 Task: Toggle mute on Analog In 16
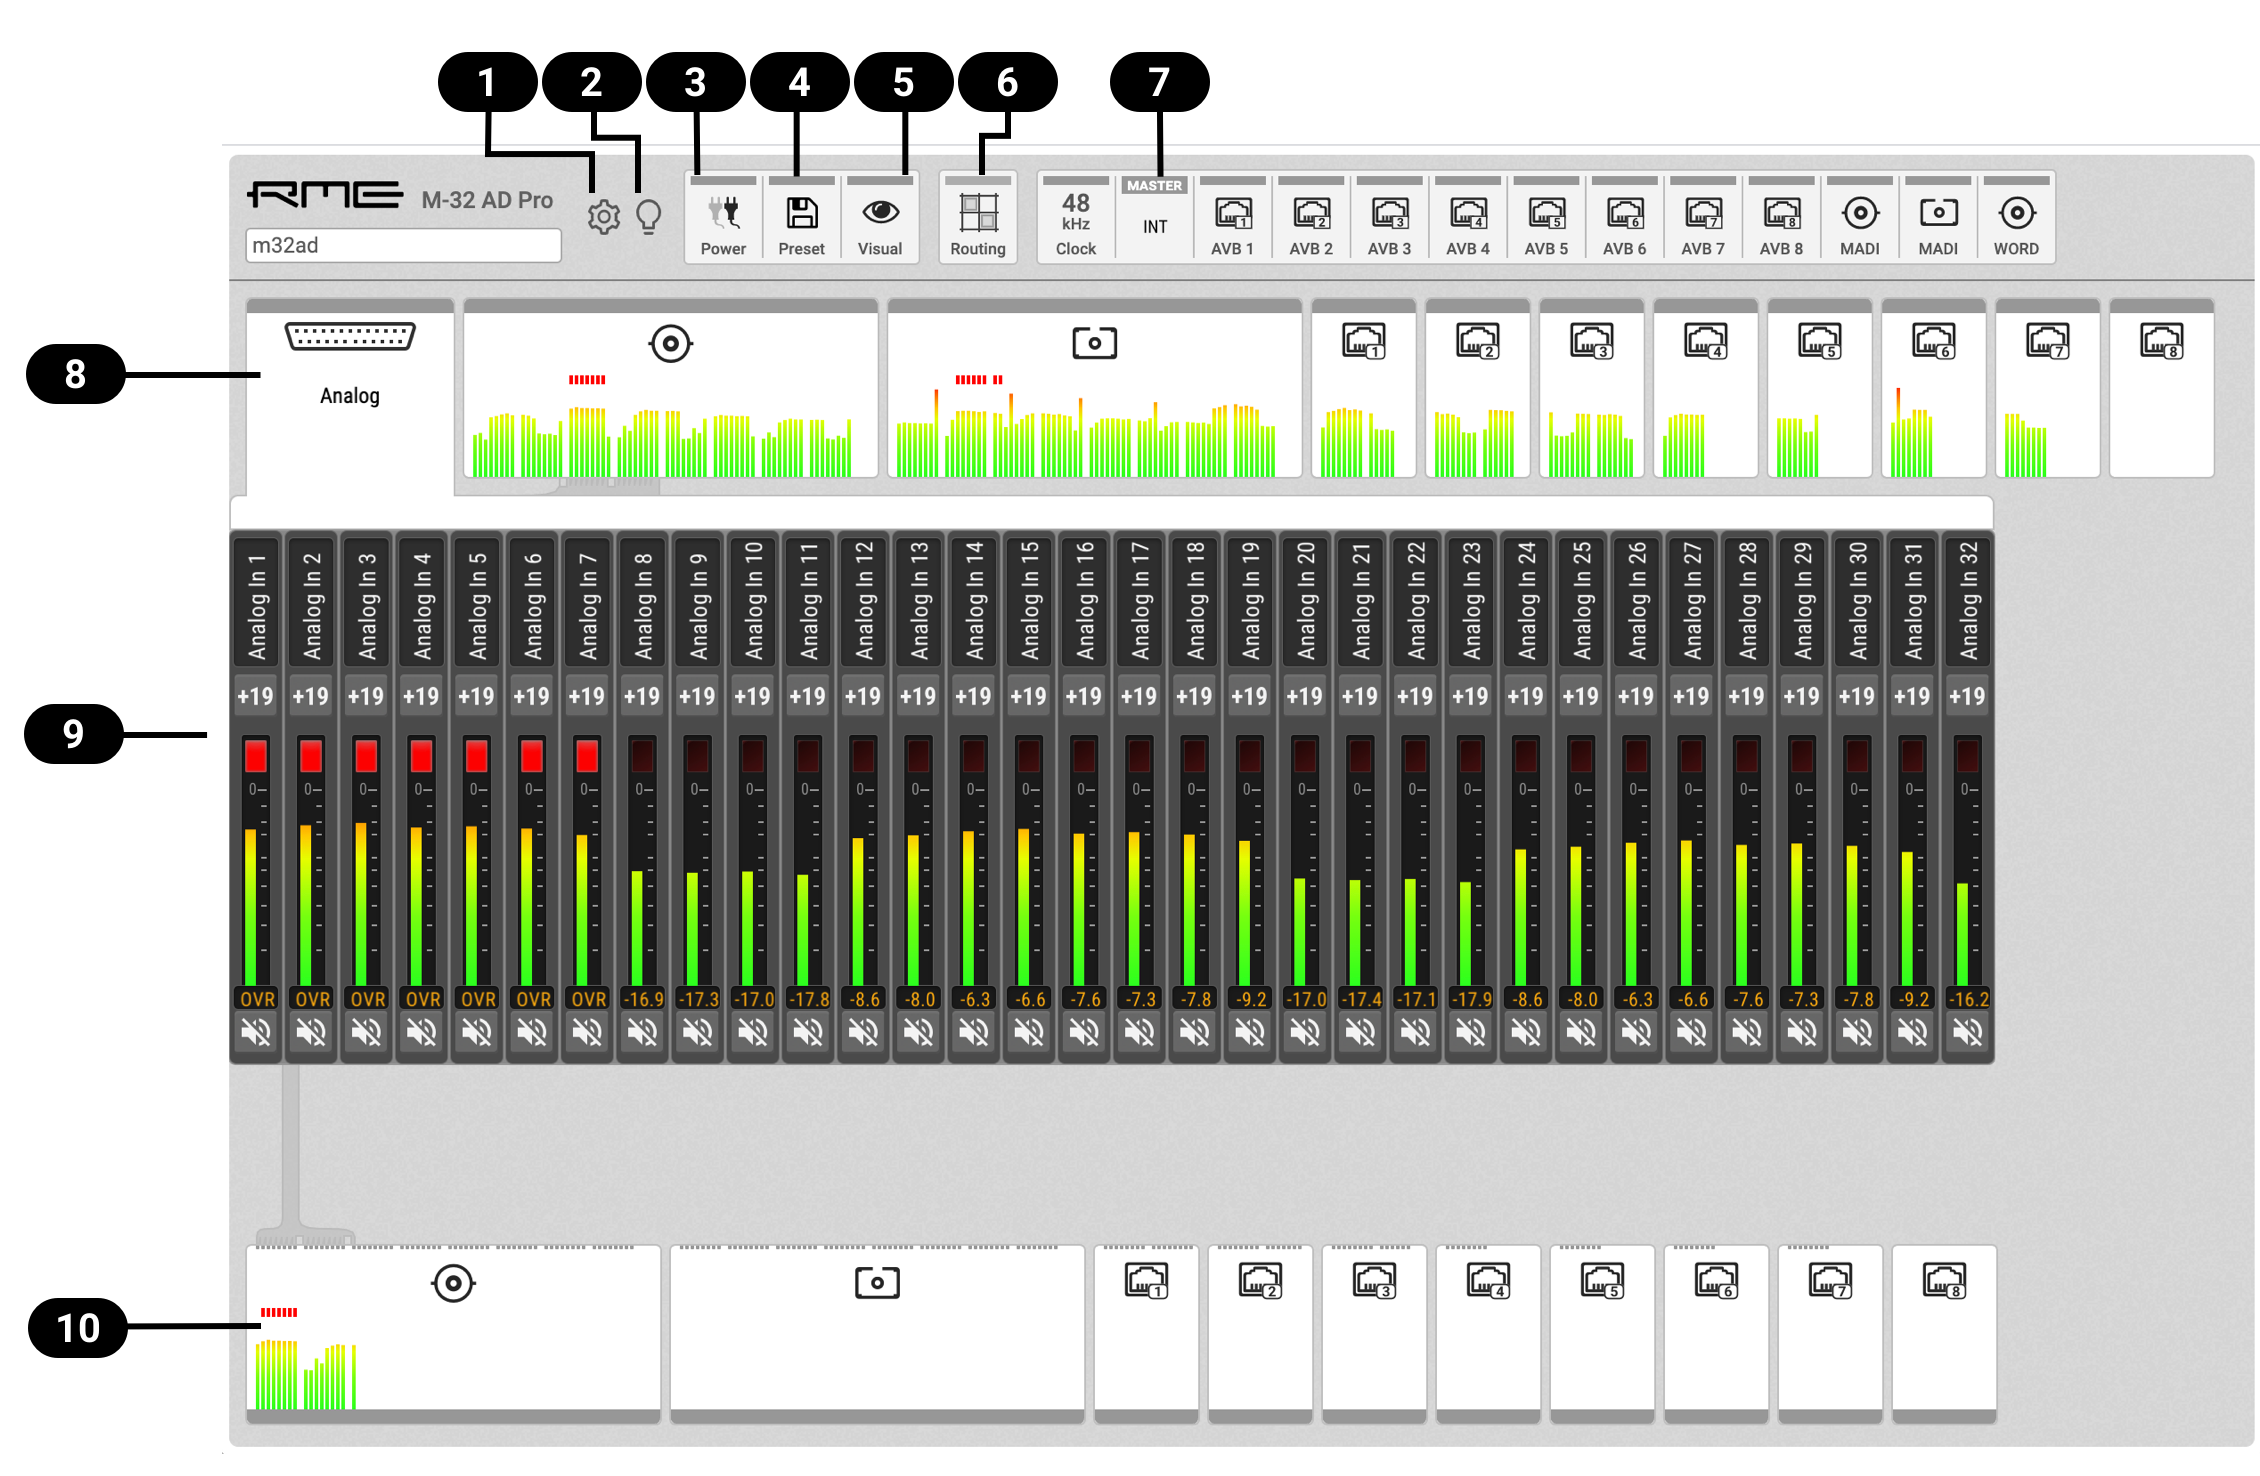coord(1085,1031)
